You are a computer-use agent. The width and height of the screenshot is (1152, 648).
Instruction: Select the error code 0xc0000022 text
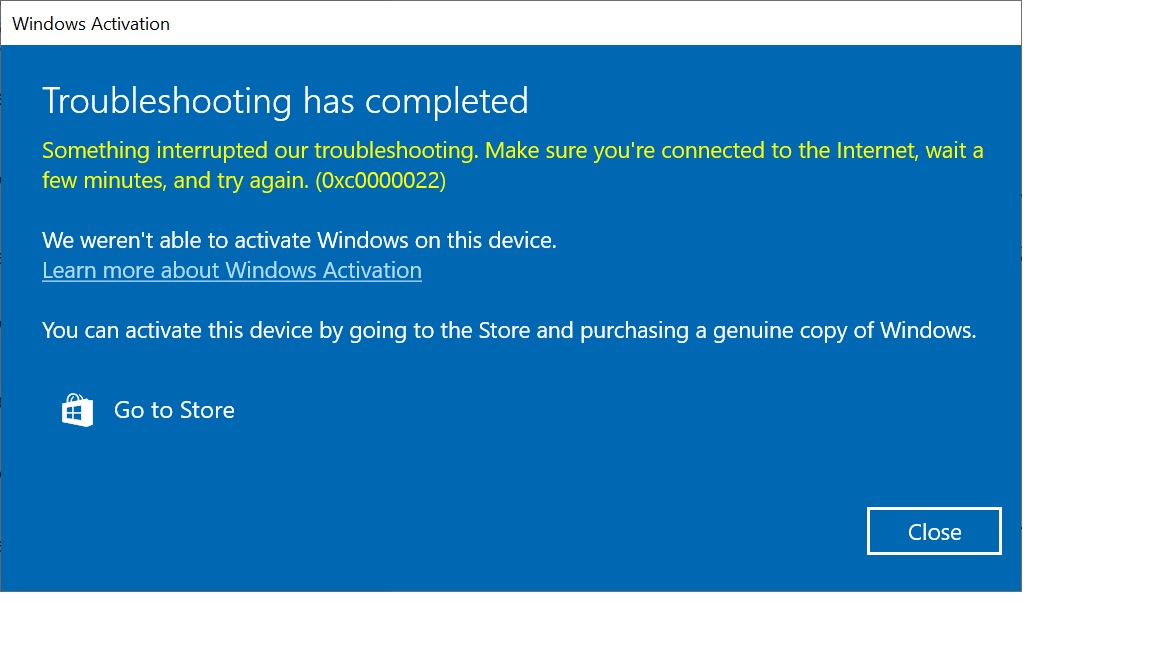pos(381,181)
